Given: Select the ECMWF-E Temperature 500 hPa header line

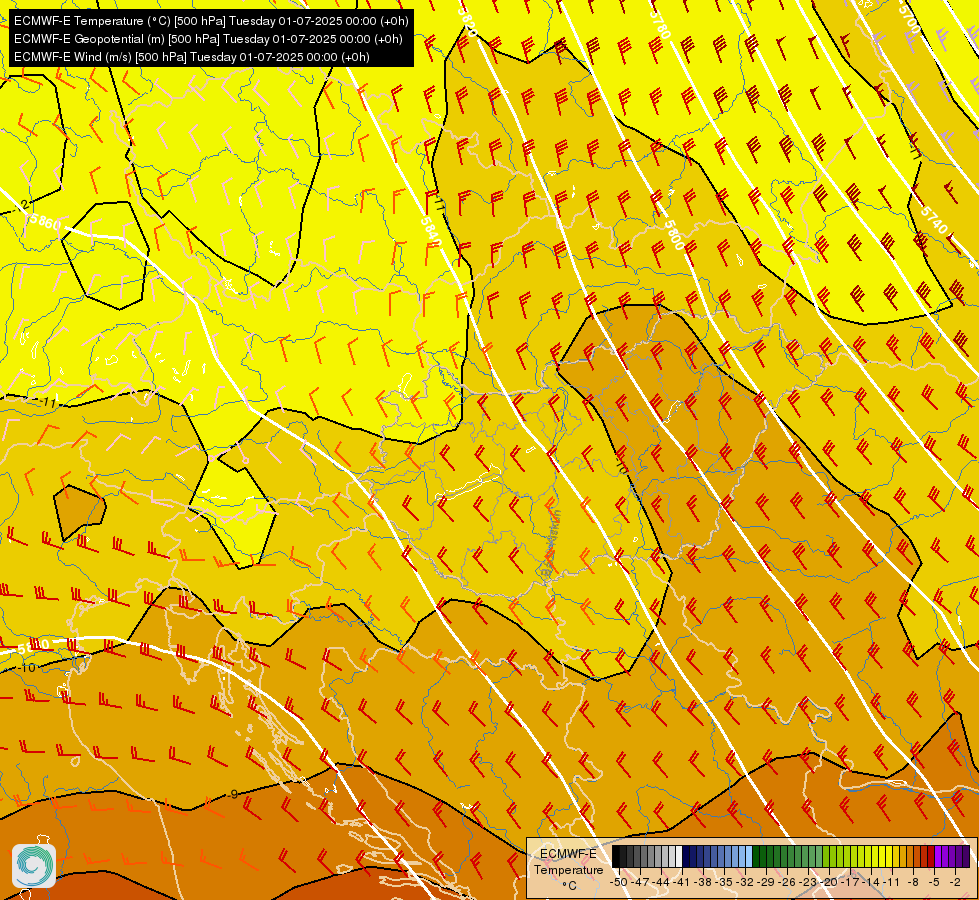Looking at the screenshot, I should (x=211, y=21).
